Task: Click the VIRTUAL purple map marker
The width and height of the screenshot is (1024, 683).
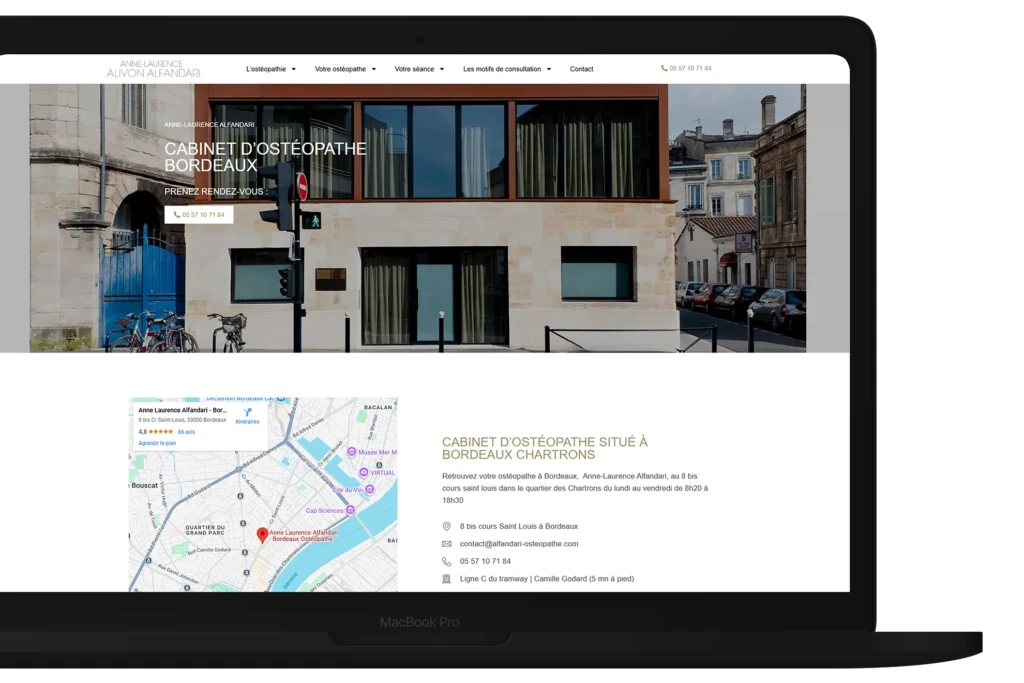Action: pyautogui.click(x=364, y=472)
